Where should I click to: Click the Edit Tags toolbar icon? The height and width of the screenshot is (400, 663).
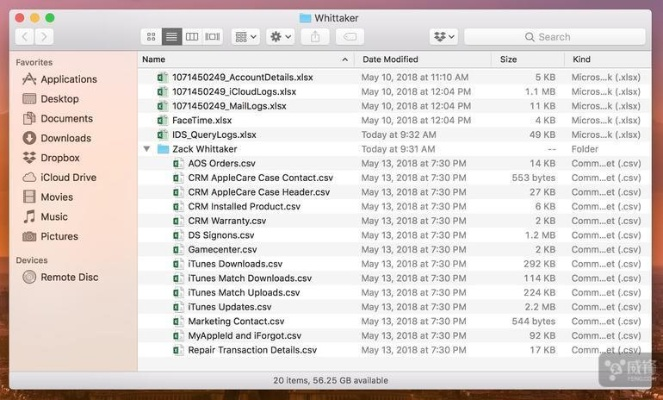coord(349,37)
